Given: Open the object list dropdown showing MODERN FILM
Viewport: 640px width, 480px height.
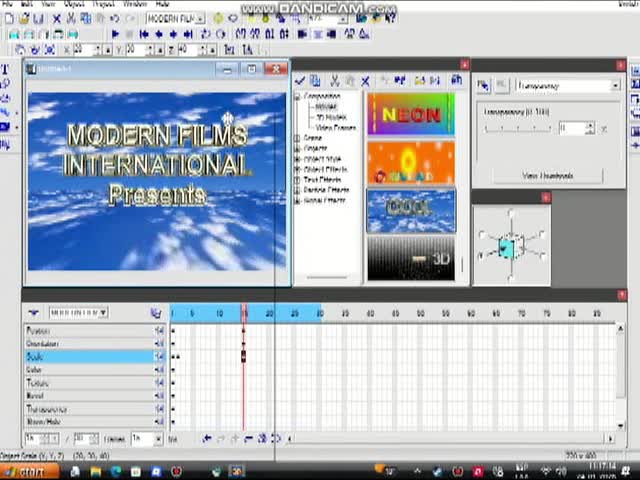Looking at the screenshot, I should pos(200,19).
